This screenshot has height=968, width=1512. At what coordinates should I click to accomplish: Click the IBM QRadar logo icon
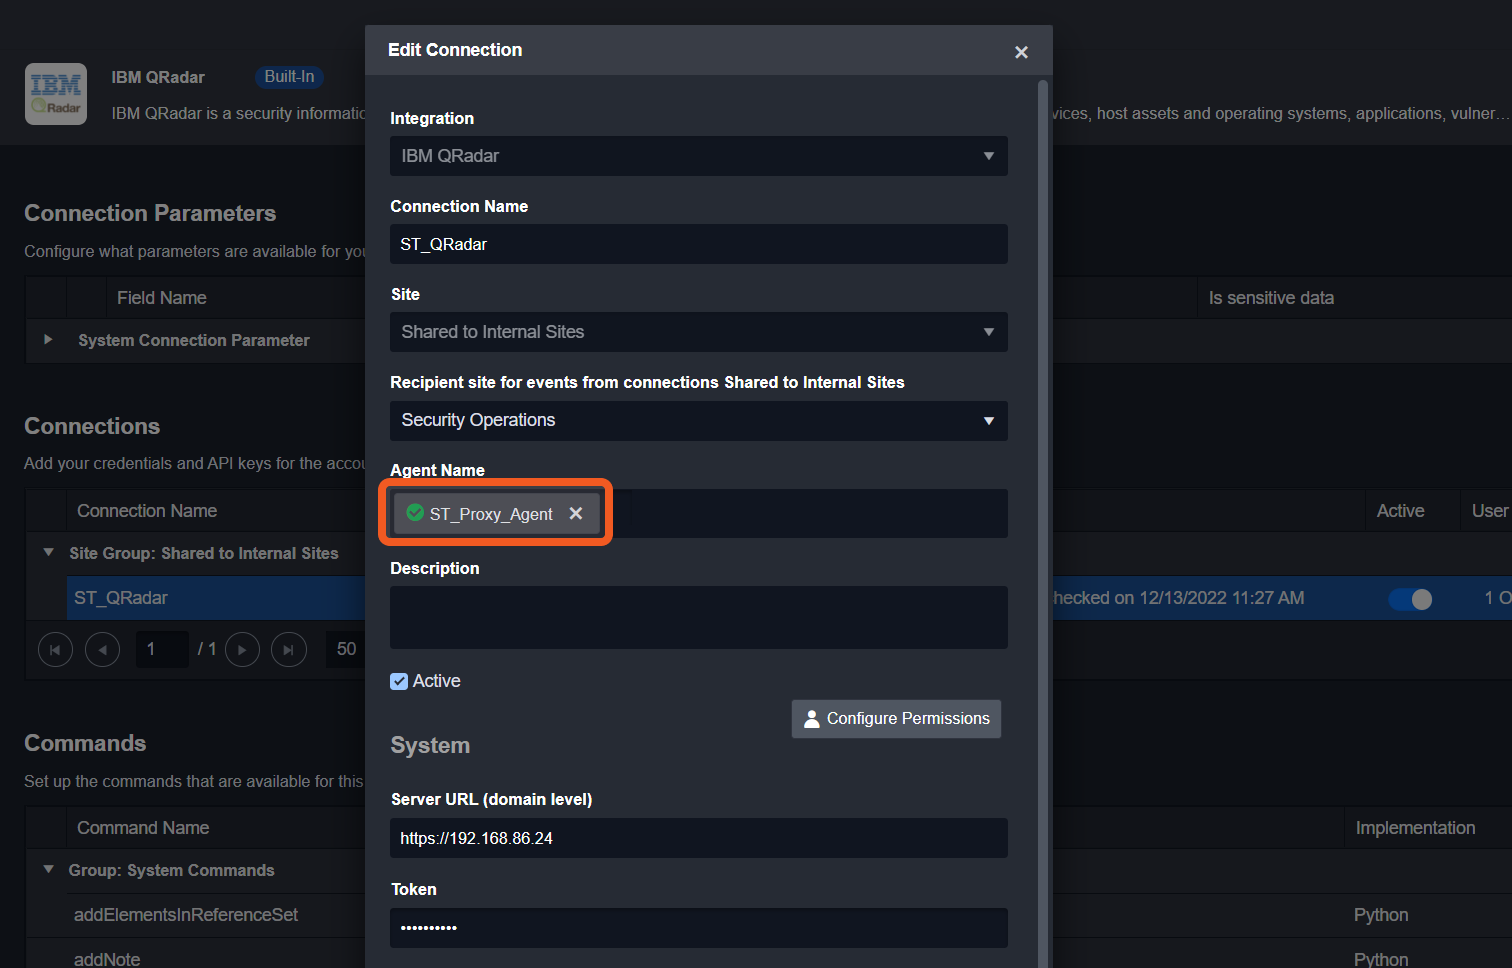[x=56, y=94]
